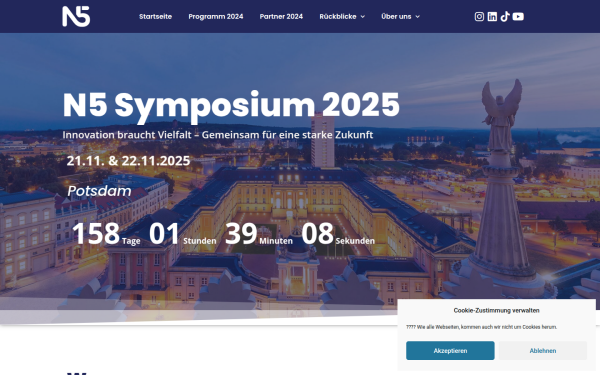
Task: Expand the Über uns dropdown chevron
Action: [417, 17]
